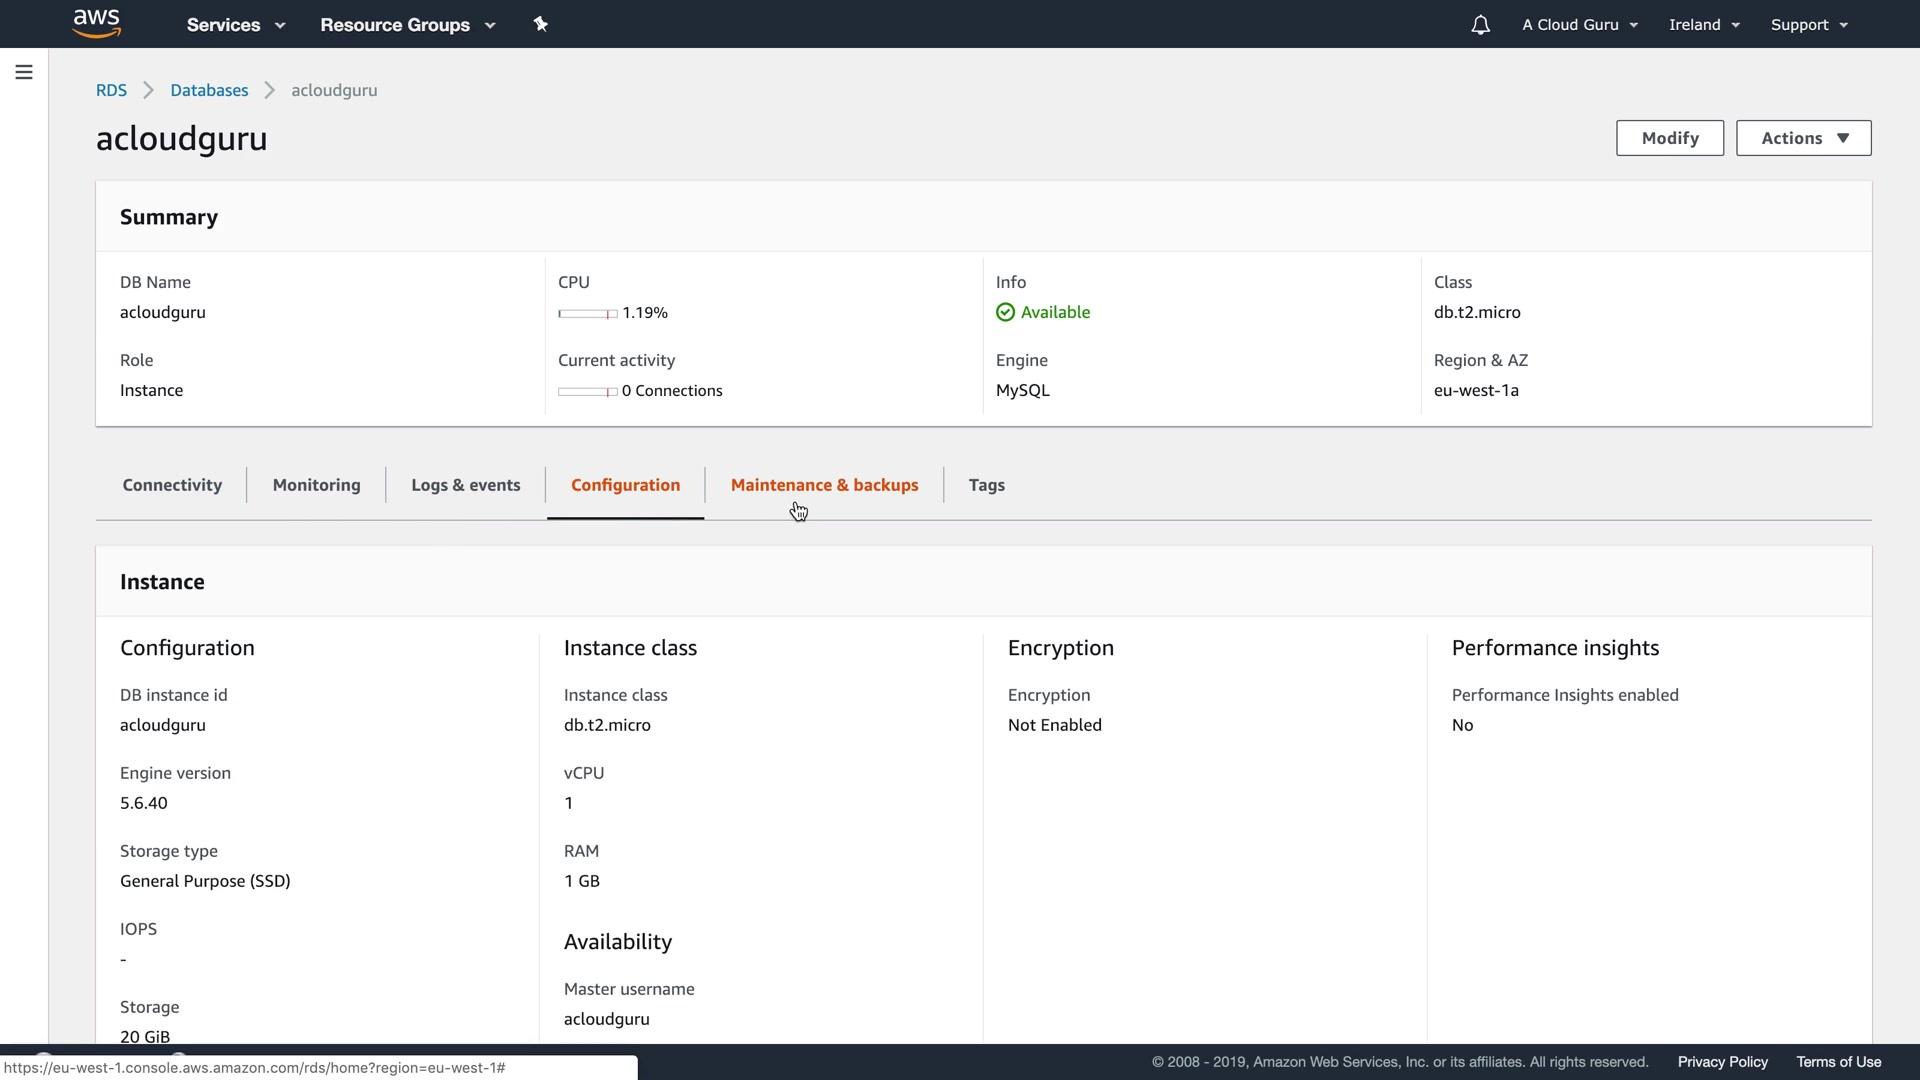This screenshot has width=1920, height=1080.
Task: Click the AWS logo home icon
Action: click(x=96, y=23)
